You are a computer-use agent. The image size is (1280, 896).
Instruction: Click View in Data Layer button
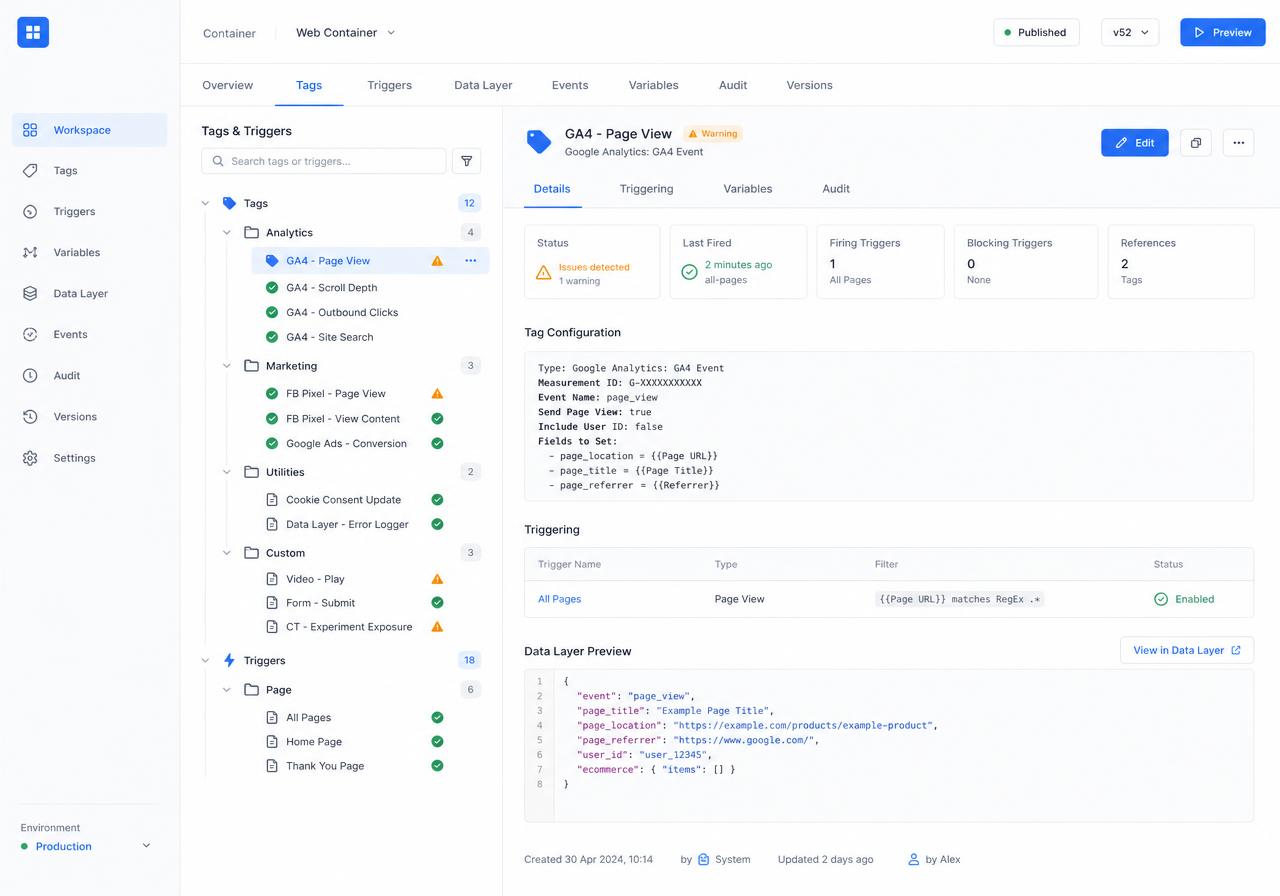tap(1187, 650)
